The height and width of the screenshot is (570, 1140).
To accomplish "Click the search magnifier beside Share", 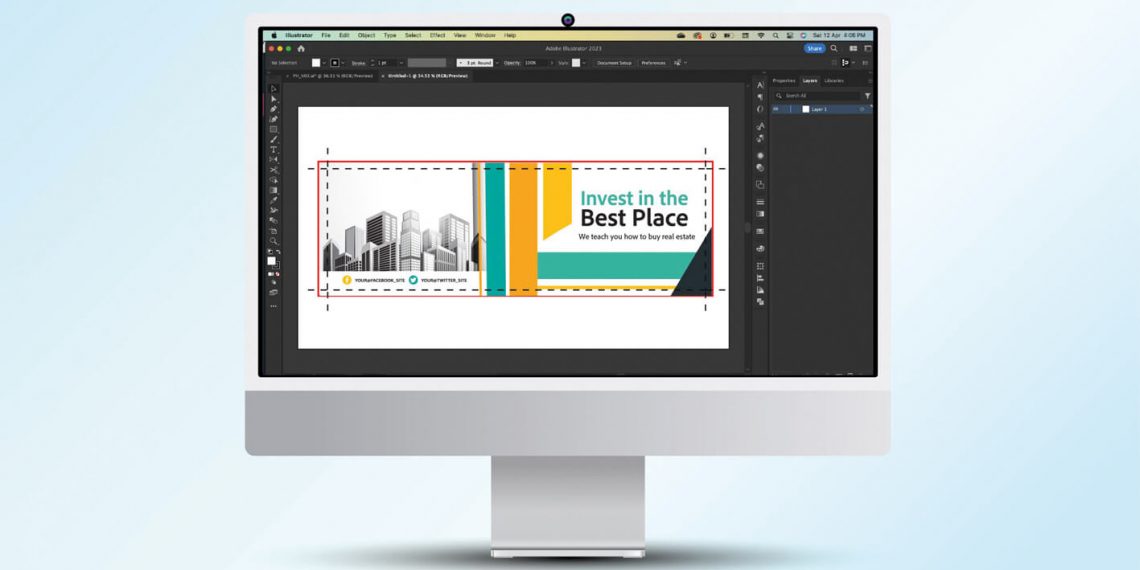I will pos(834,49).
